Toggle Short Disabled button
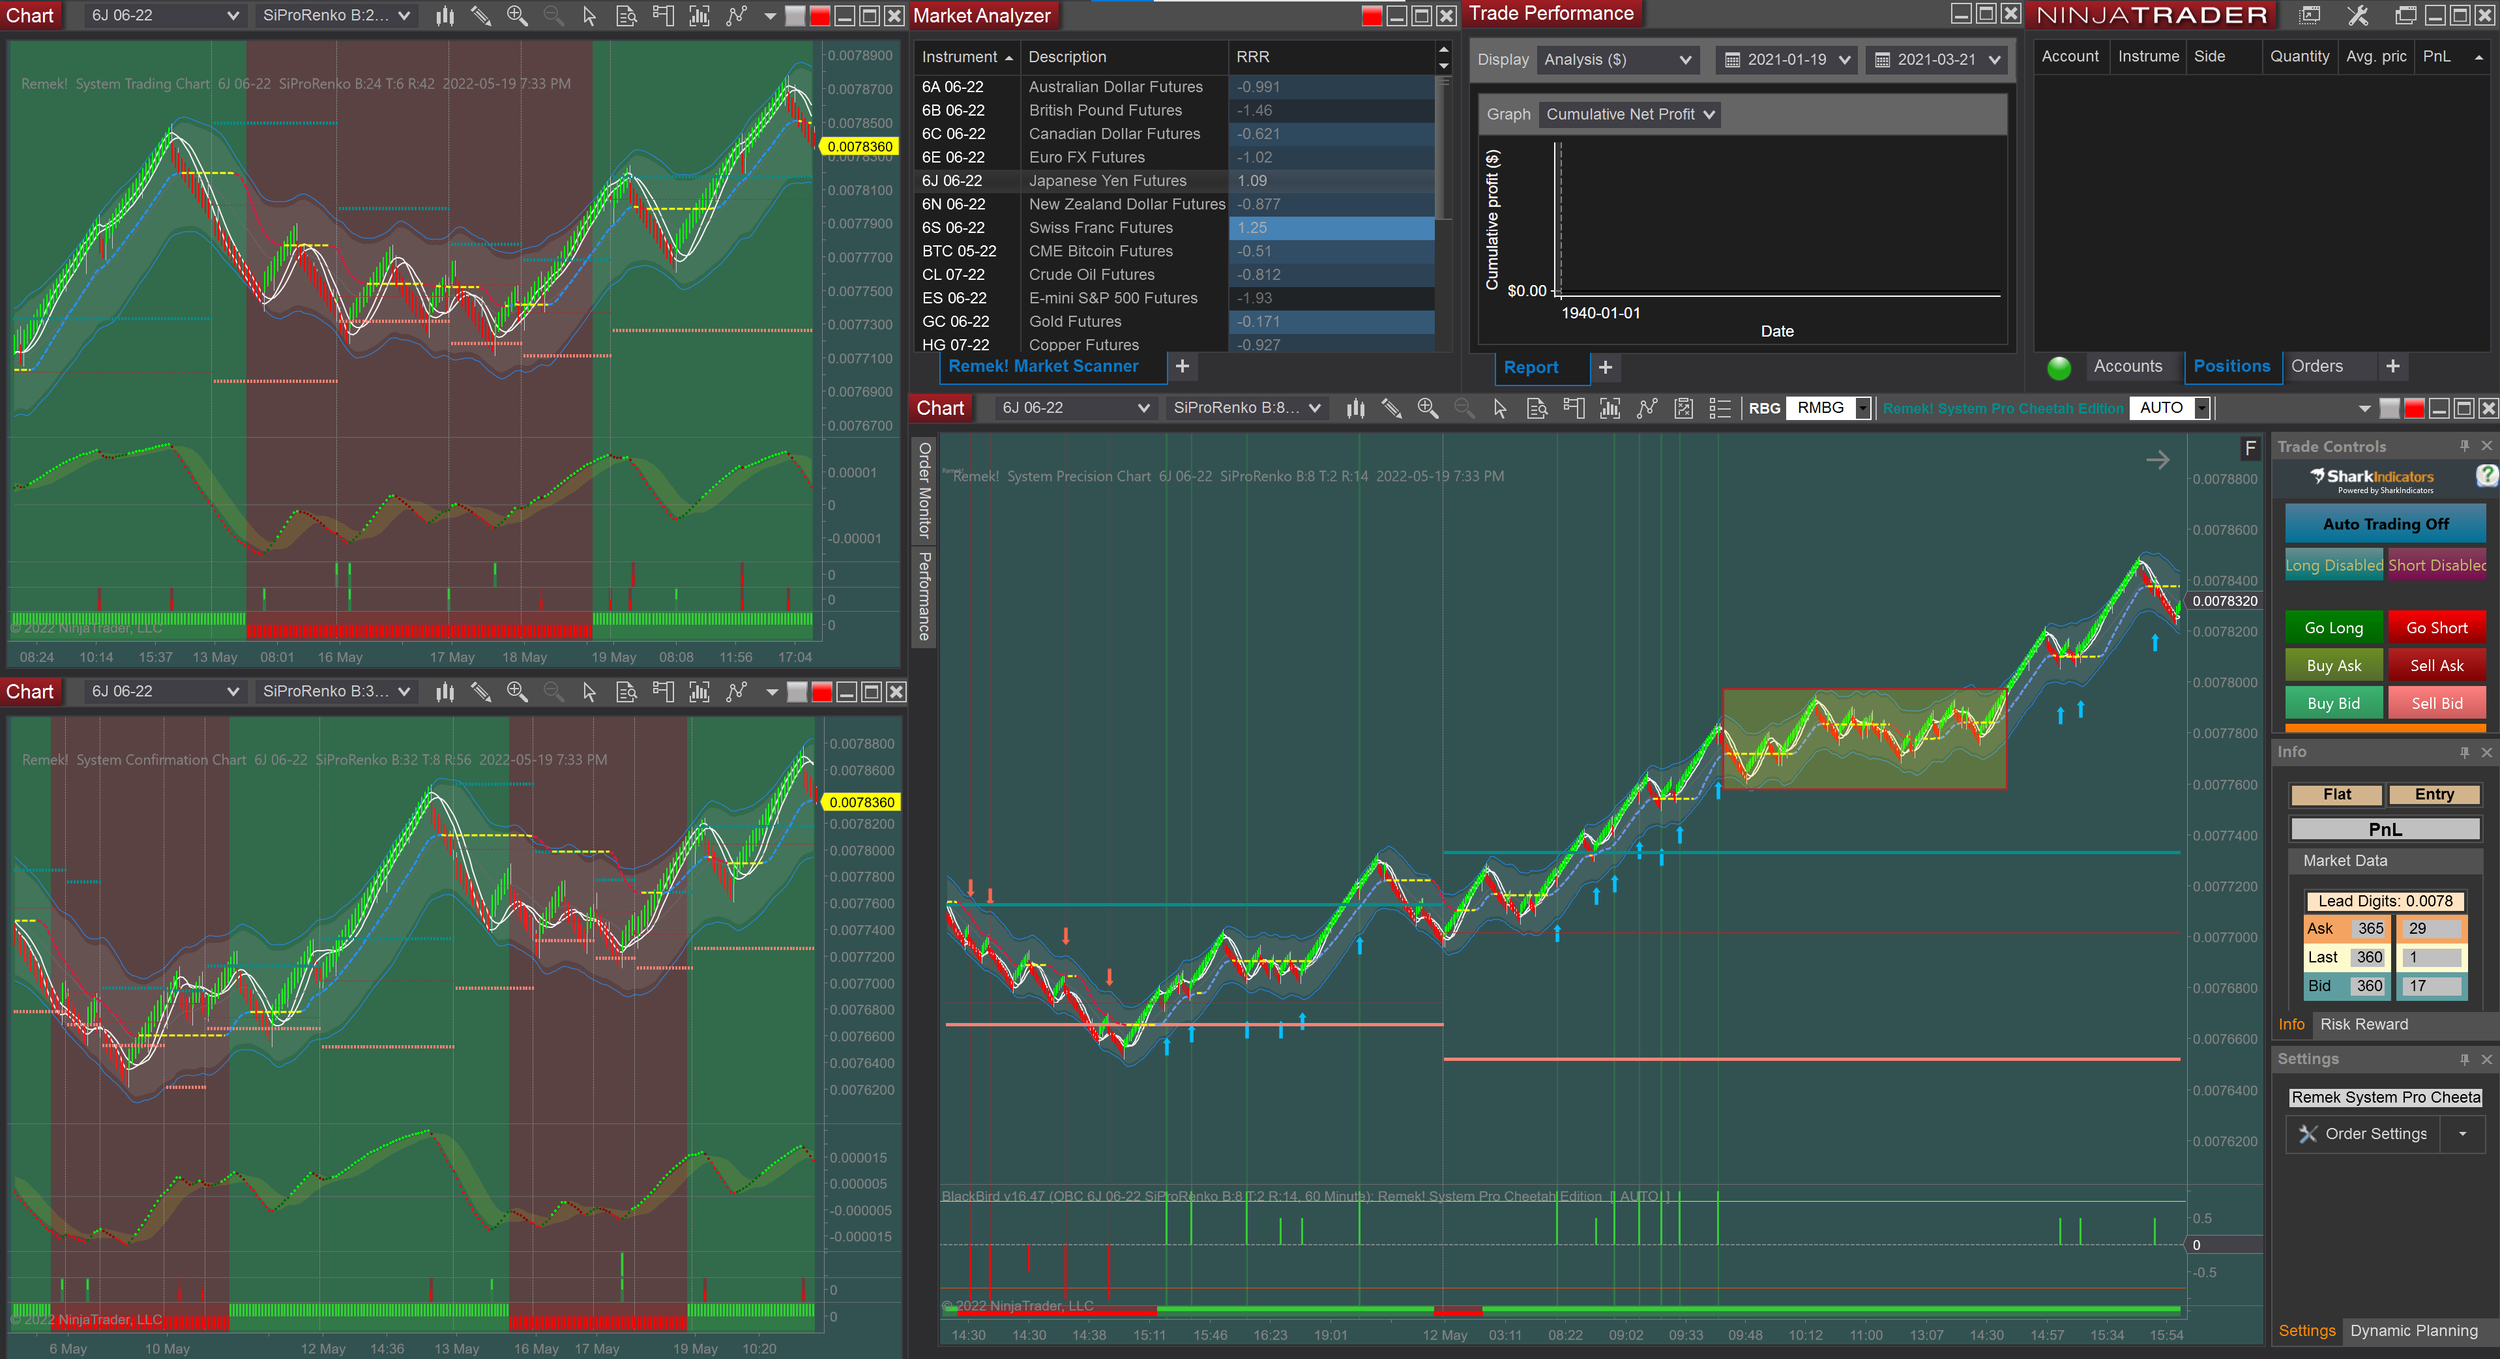 pos(2437,566)
